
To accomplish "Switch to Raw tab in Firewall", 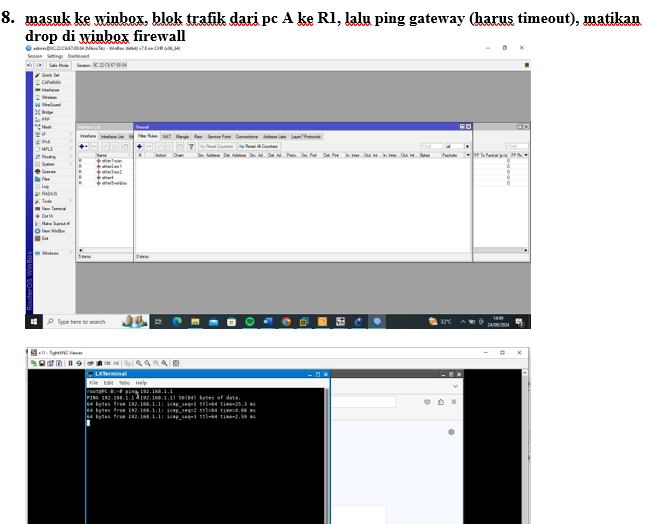I will click(x=198, y=137).
